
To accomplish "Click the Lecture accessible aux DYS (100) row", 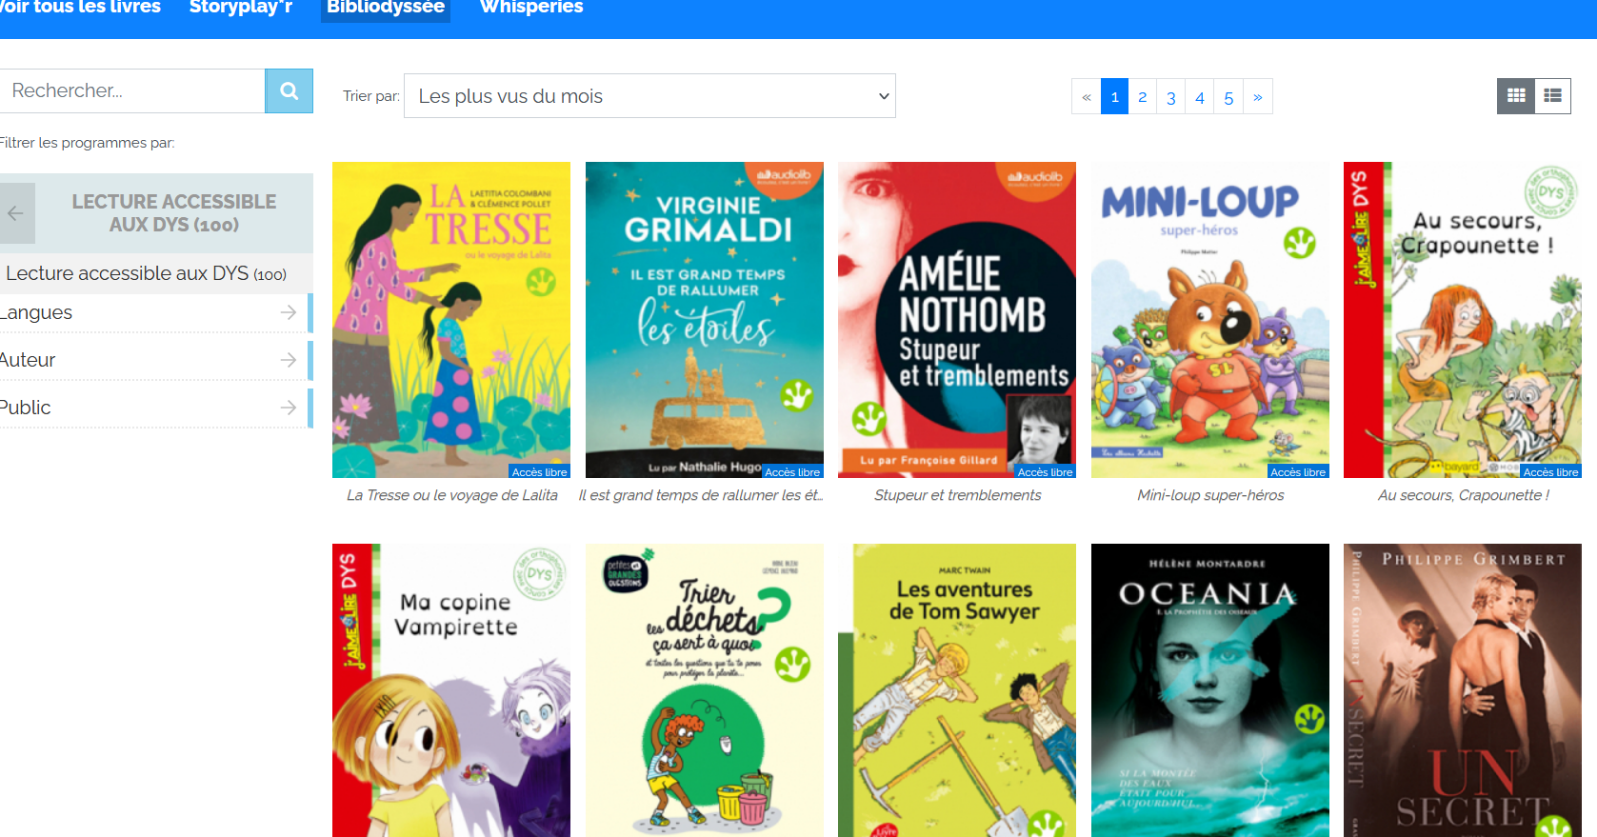I will 156,273.
